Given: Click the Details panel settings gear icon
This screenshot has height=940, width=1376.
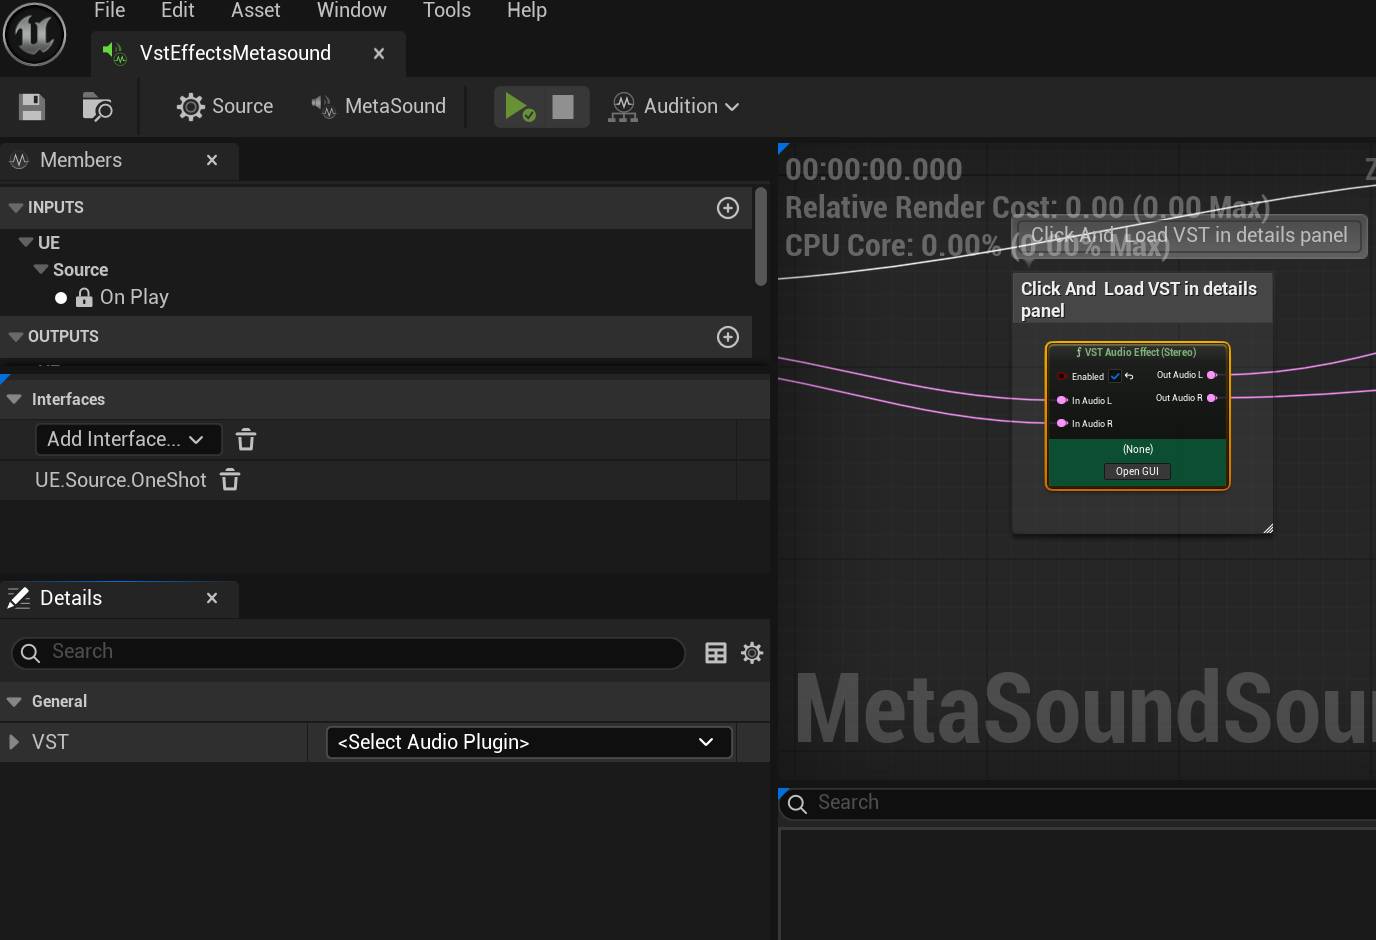Looking at the screenshot, I should pos(752,652).
